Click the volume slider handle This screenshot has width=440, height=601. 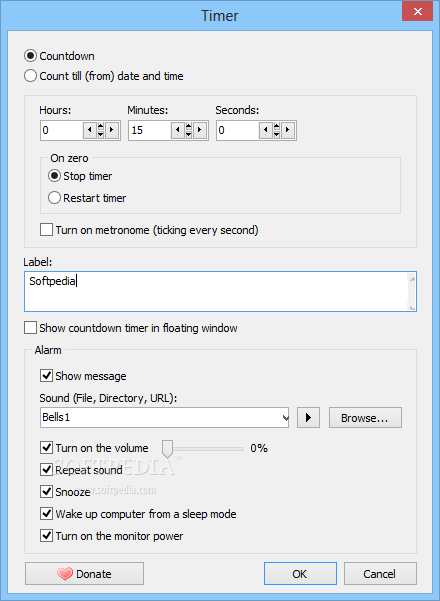[167, 448]
